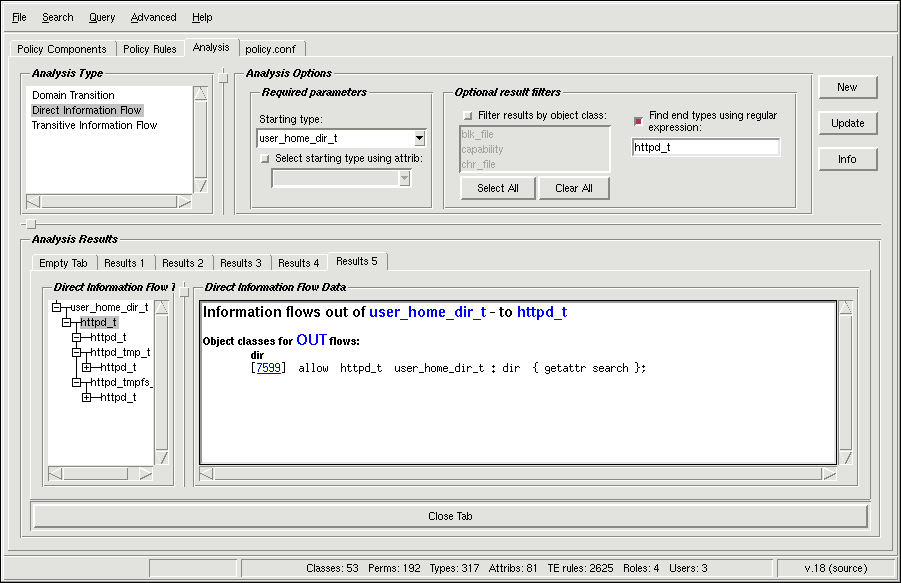The image size is (901, 583).
Task: Enable Filter results by object class
Action: pyautogui.click(x=466, y=116)
